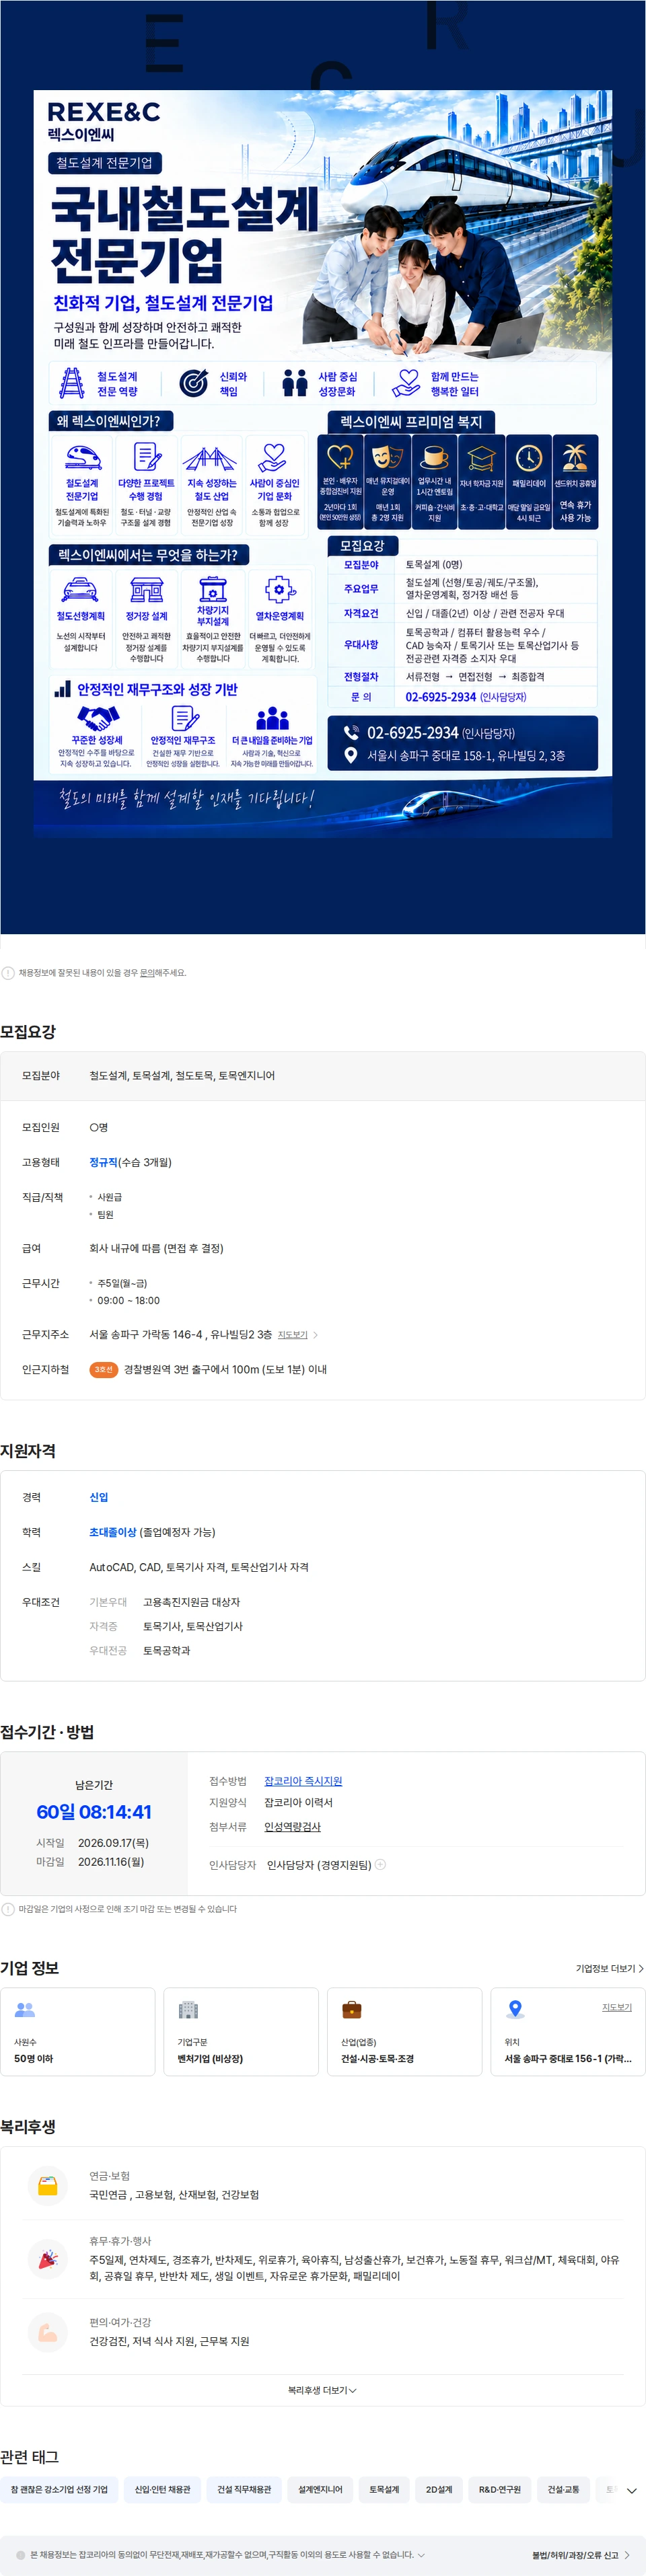Expand the related tags list chevron
Image resolution: width=646 pixels, height=2576 pixels.
coord(631,2491)
